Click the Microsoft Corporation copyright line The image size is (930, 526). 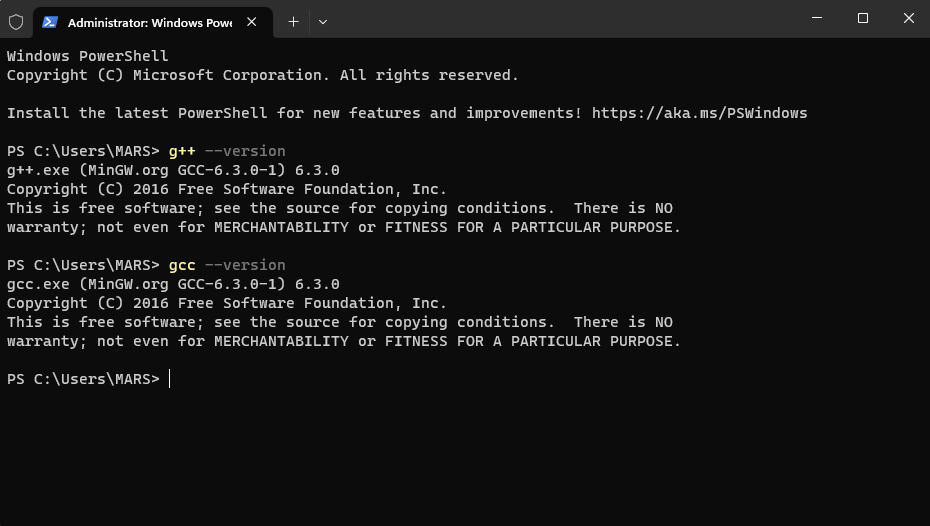[262, 75]
